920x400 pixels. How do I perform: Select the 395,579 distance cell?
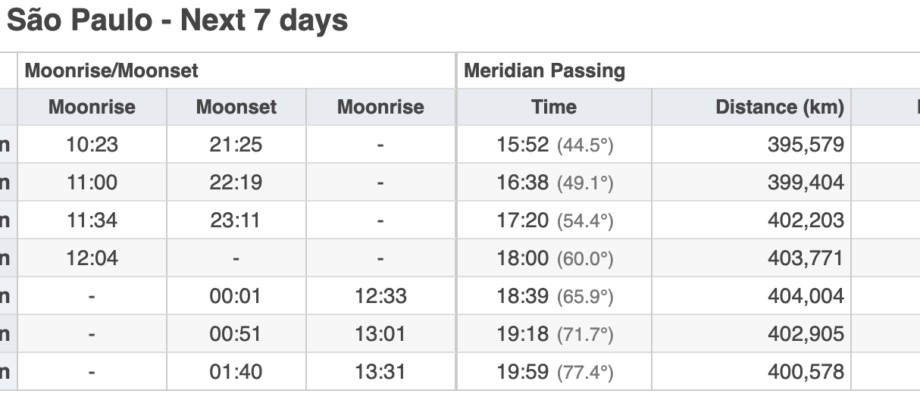coord(752,144)
